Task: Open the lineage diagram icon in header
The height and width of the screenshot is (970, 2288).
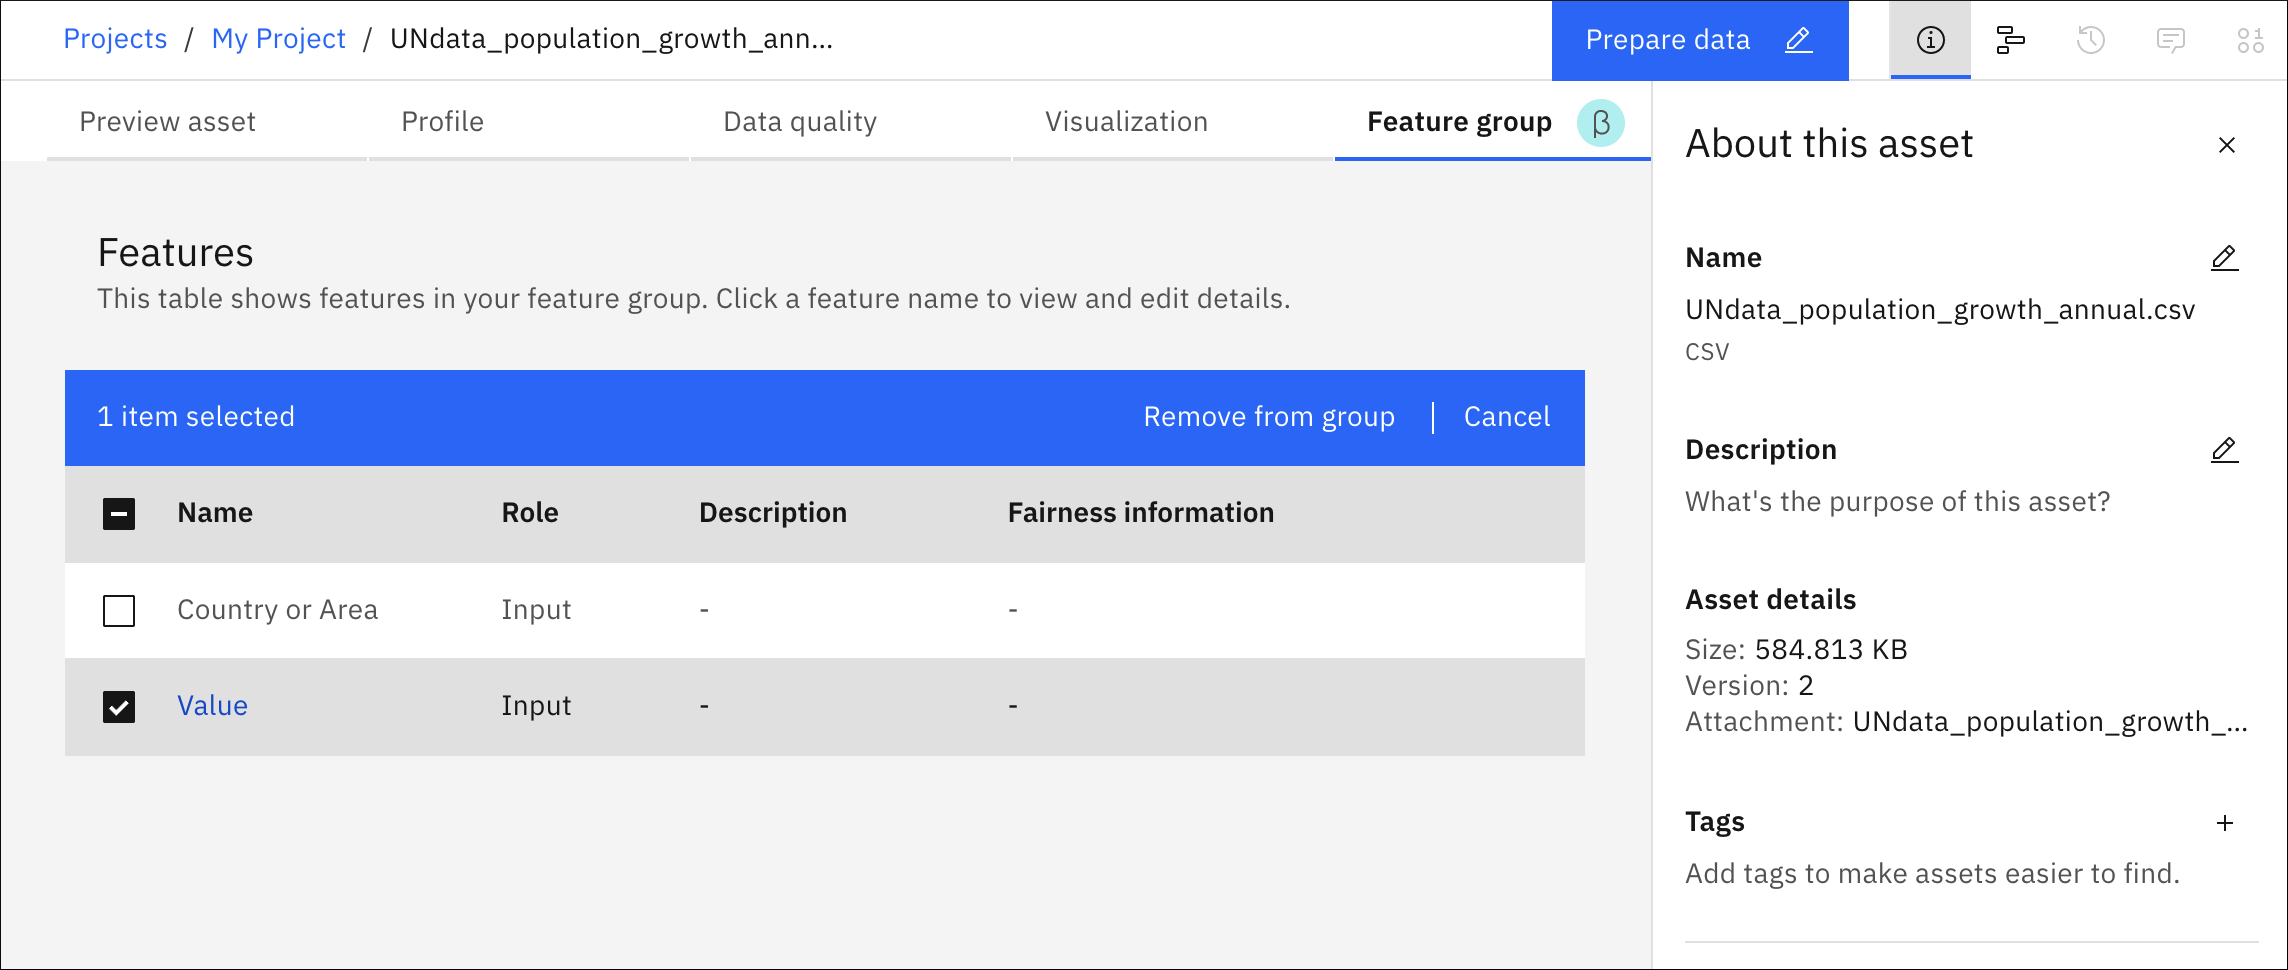Action: pyautogui.click(x=2010, y=40)
